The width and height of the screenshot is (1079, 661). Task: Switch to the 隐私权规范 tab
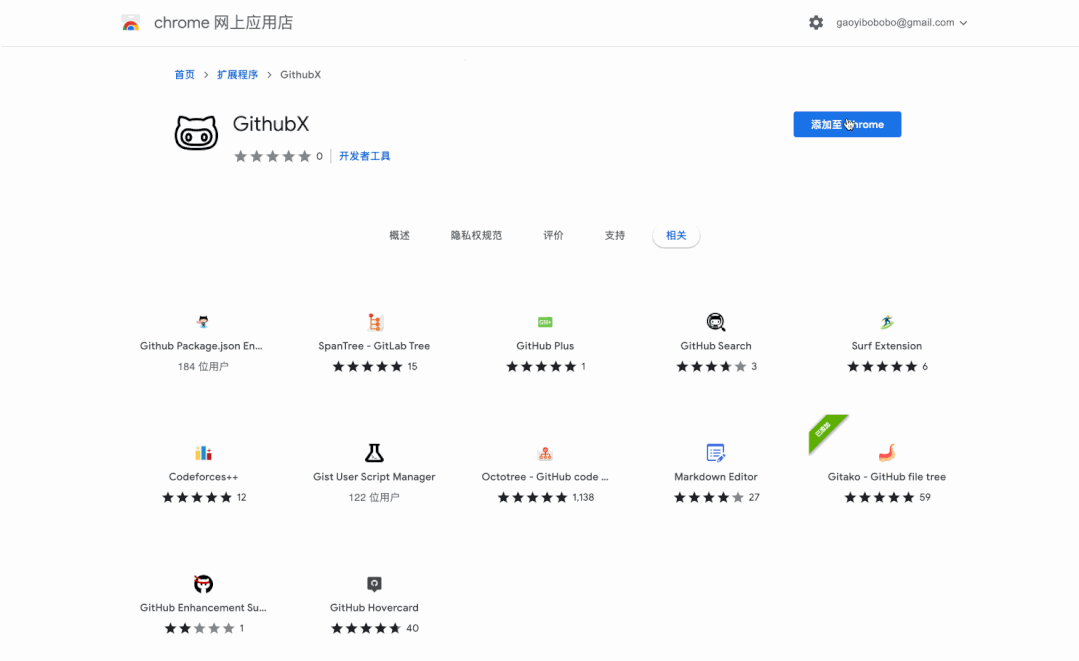(476, 235)
